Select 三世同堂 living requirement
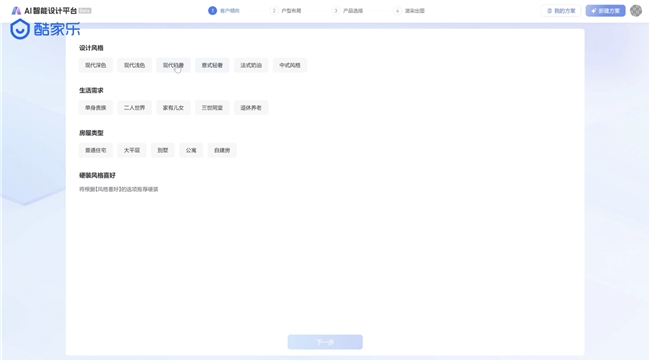Viewport: 650px width, 361px height. coord(212,108)
